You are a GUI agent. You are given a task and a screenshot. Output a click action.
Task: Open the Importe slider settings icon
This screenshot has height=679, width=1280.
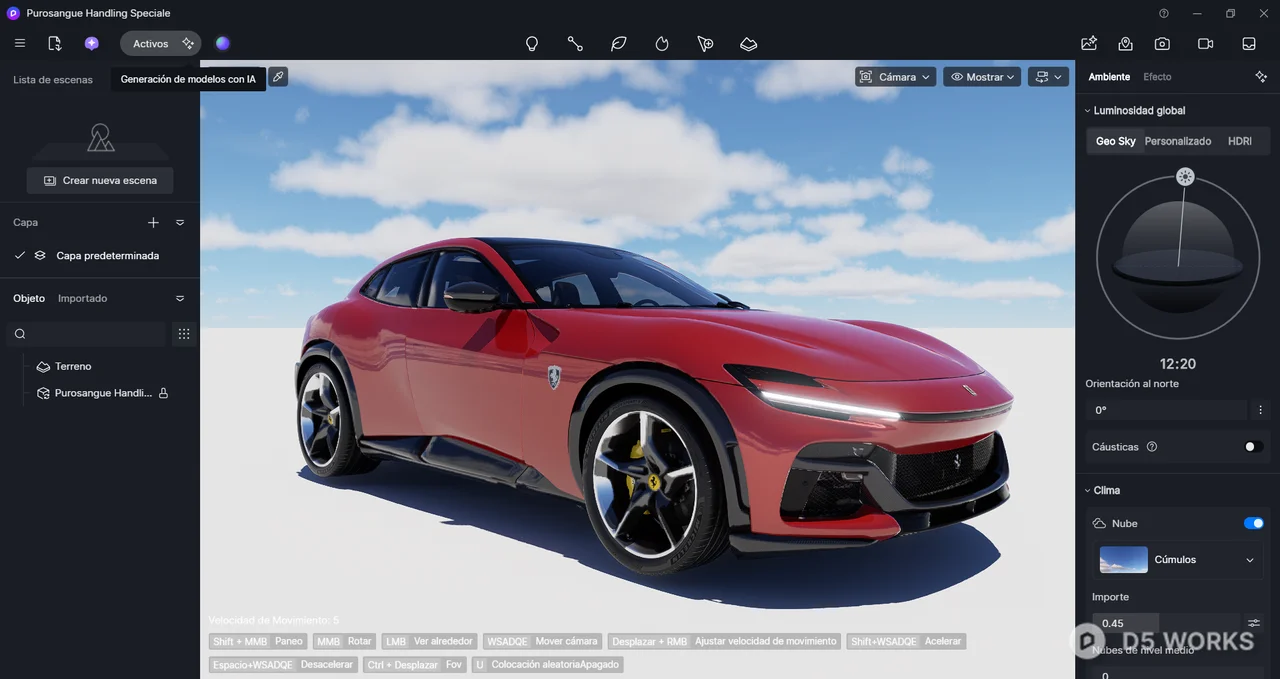tap(1254, 623)
